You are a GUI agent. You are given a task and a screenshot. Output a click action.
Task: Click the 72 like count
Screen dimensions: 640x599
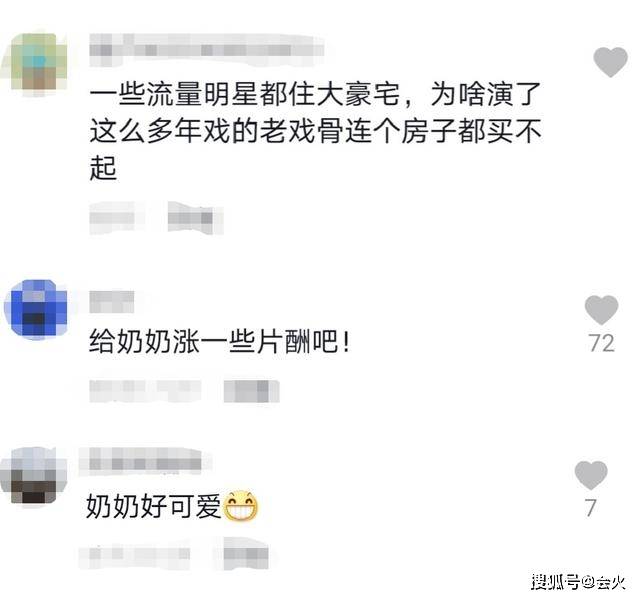[x=602, y=343]
